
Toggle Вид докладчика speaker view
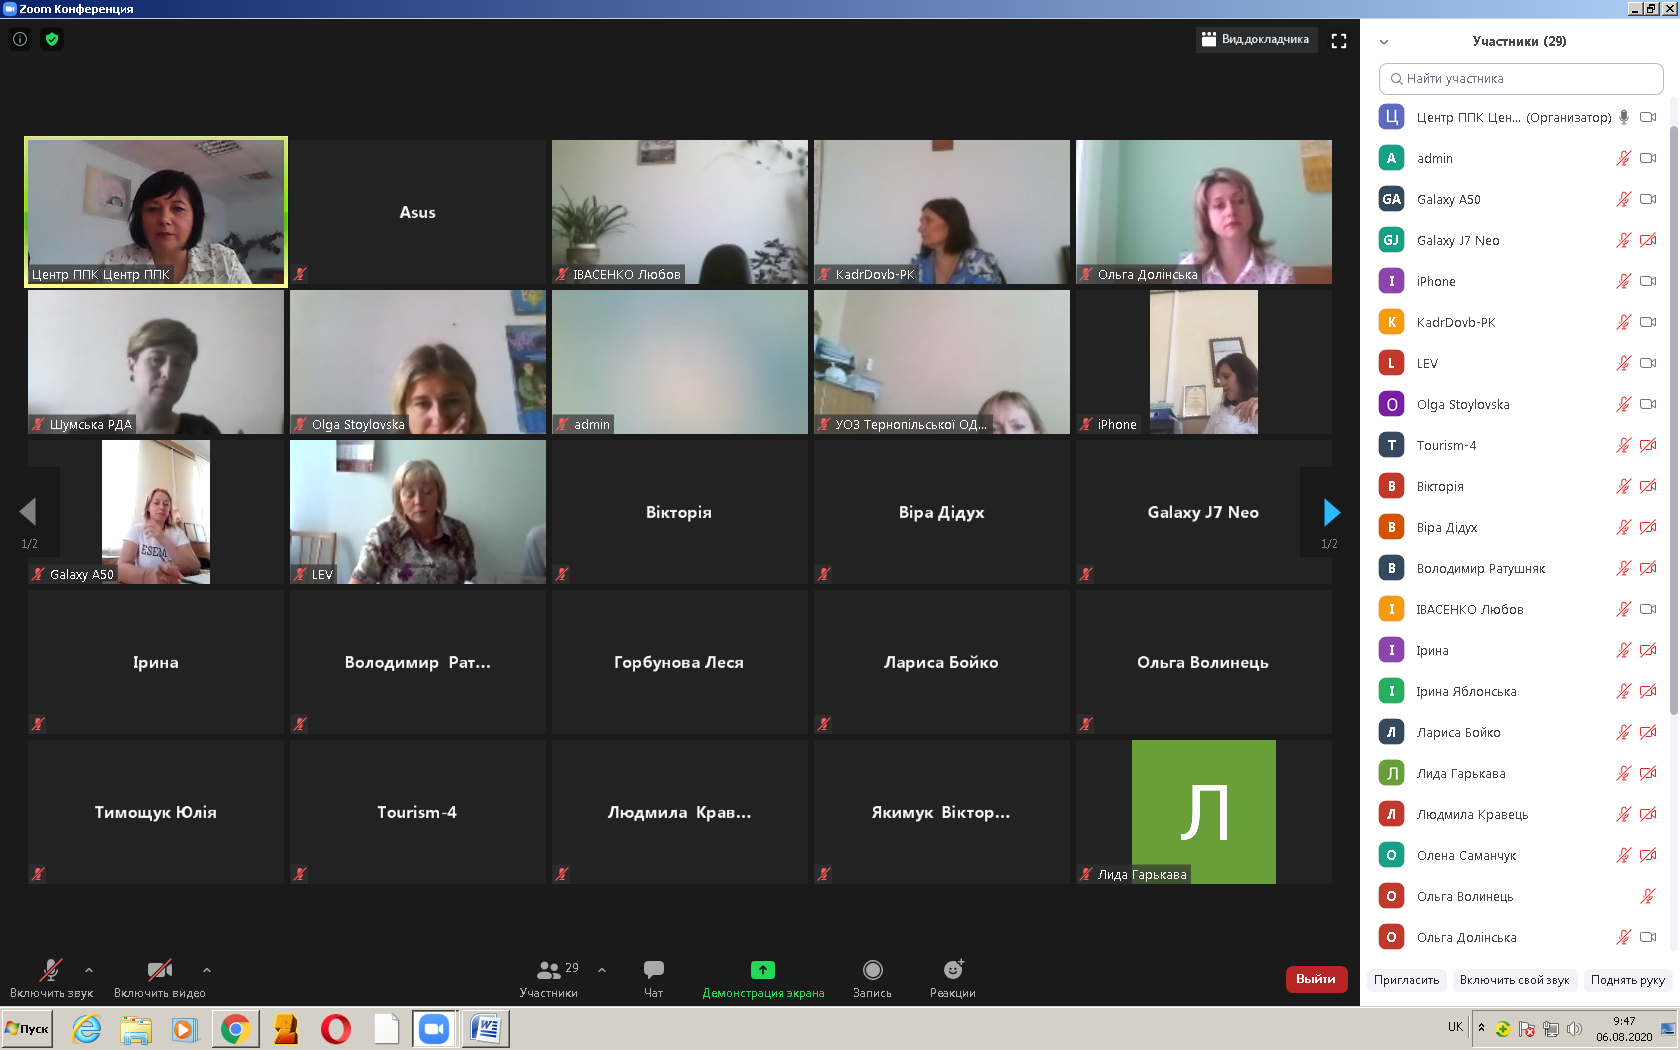click(x=1256, y=39)
